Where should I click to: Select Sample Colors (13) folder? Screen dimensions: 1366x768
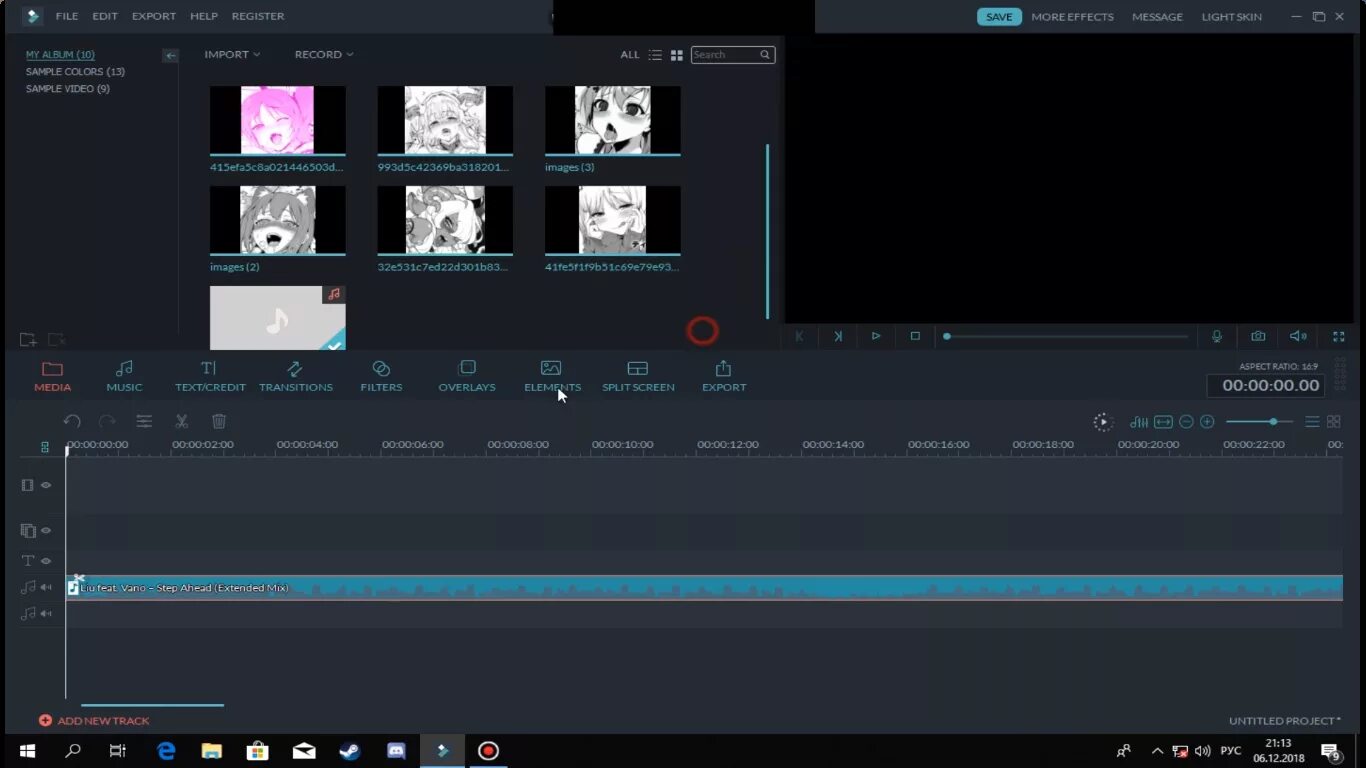pyautogui.click(x=75, y=72)
